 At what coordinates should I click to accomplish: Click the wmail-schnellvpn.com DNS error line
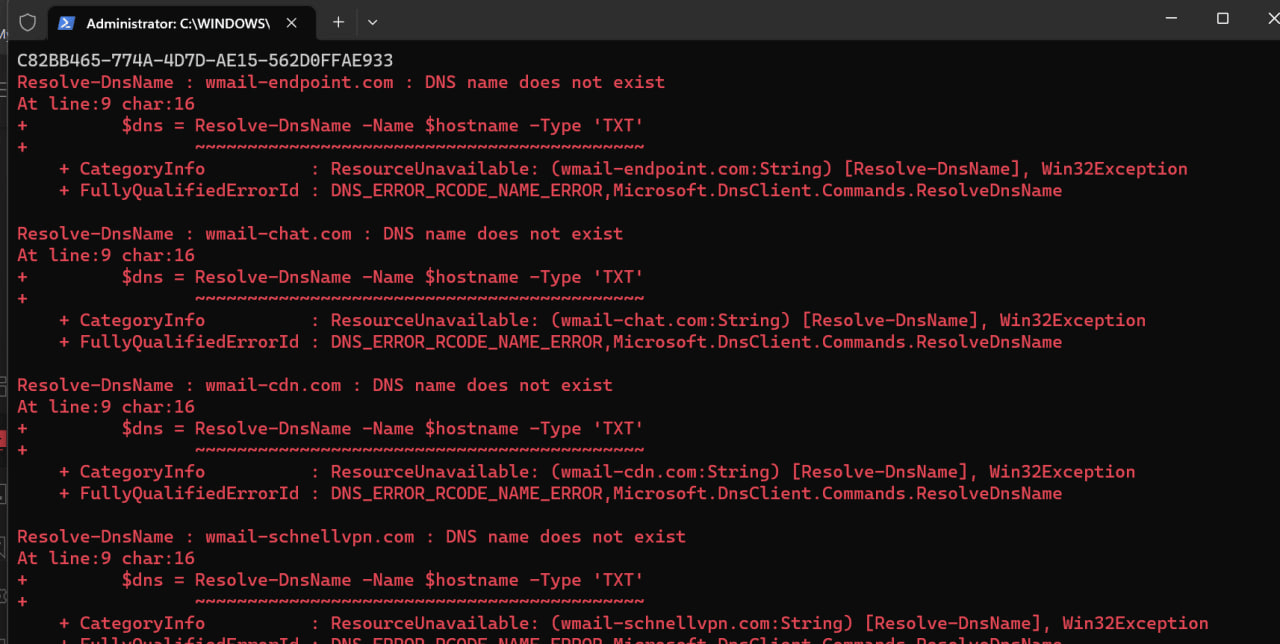tap(352, 537)
